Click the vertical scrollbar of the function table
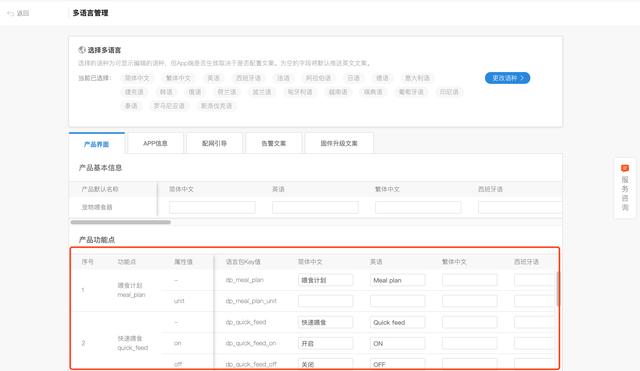 pyautogui.click(x=558, y=289)
